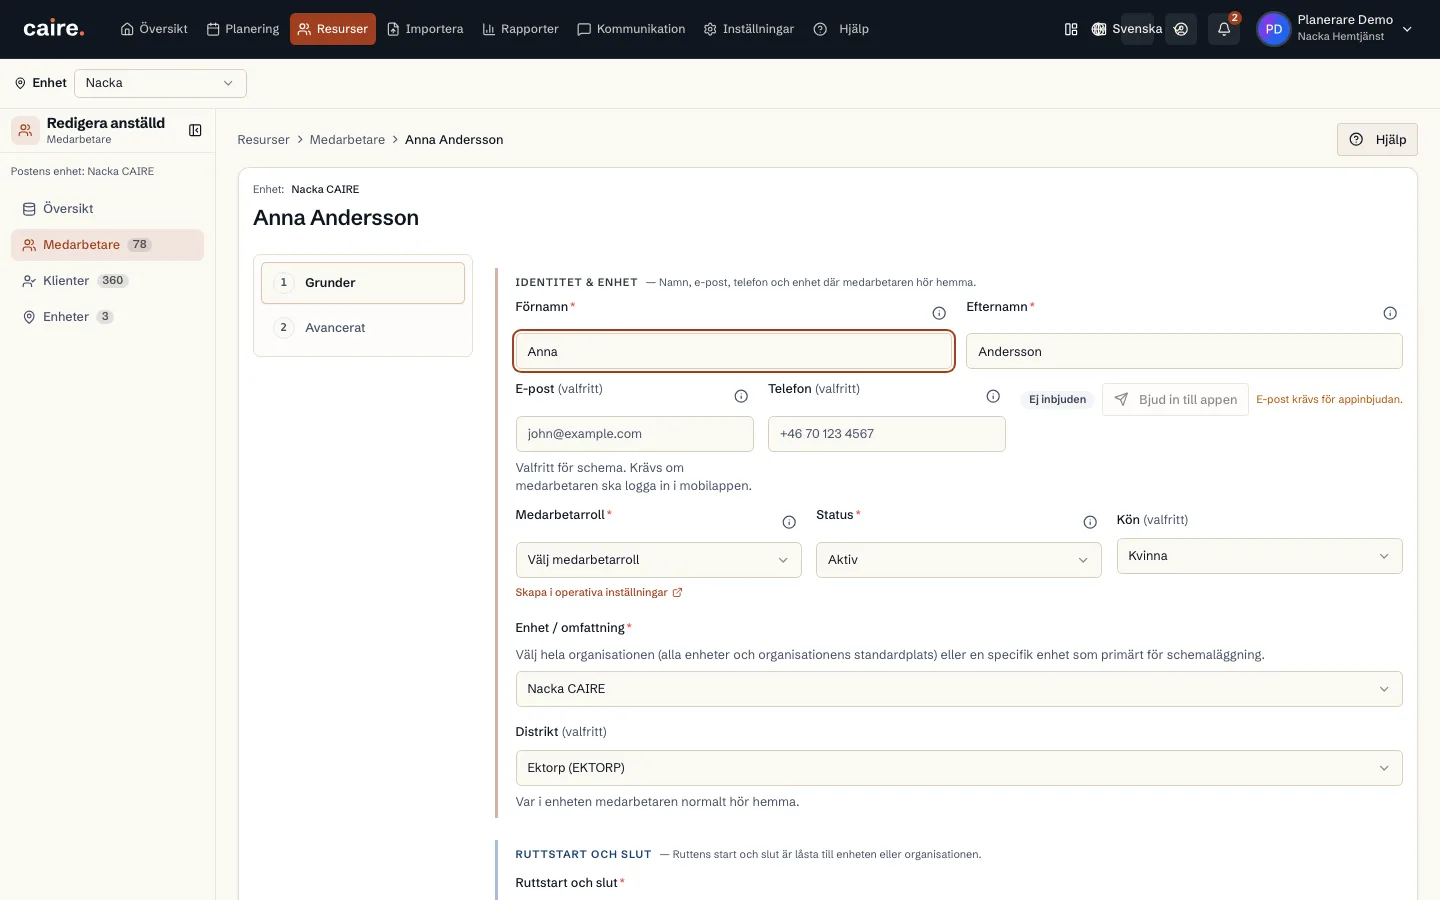Click the Medarbetarroll info icon
This screenshot has height=900, width=1440.
789,522
